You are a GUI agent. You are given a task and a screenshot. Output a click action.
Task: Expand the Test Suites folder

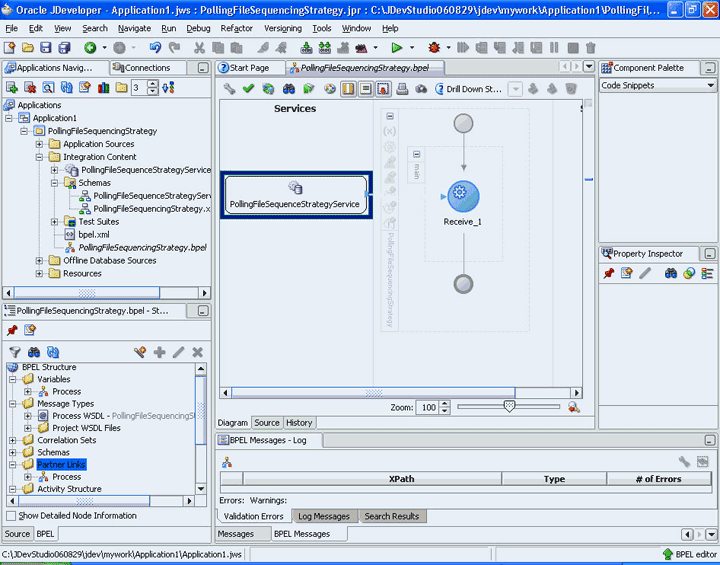click(x=54, y=221)
